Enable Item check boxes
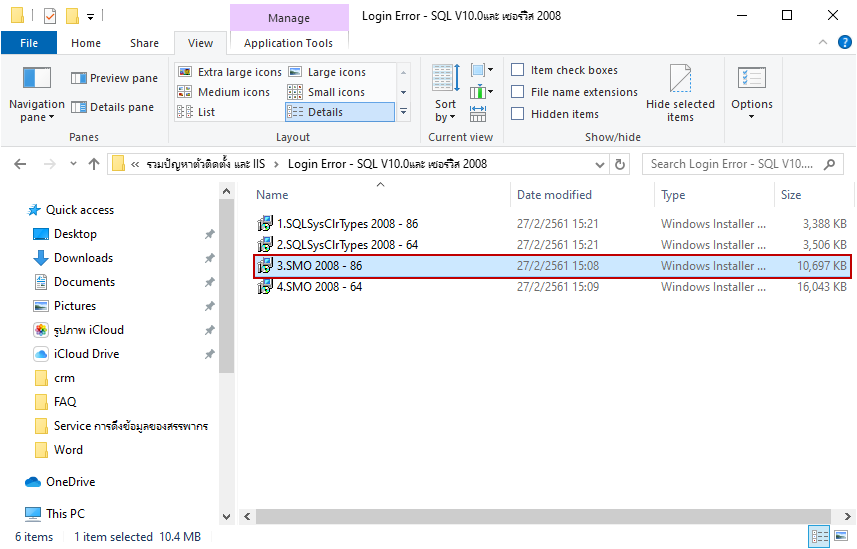Image resolution: width=857 pixels, height=549 pixels. click(x=518, y=70)
